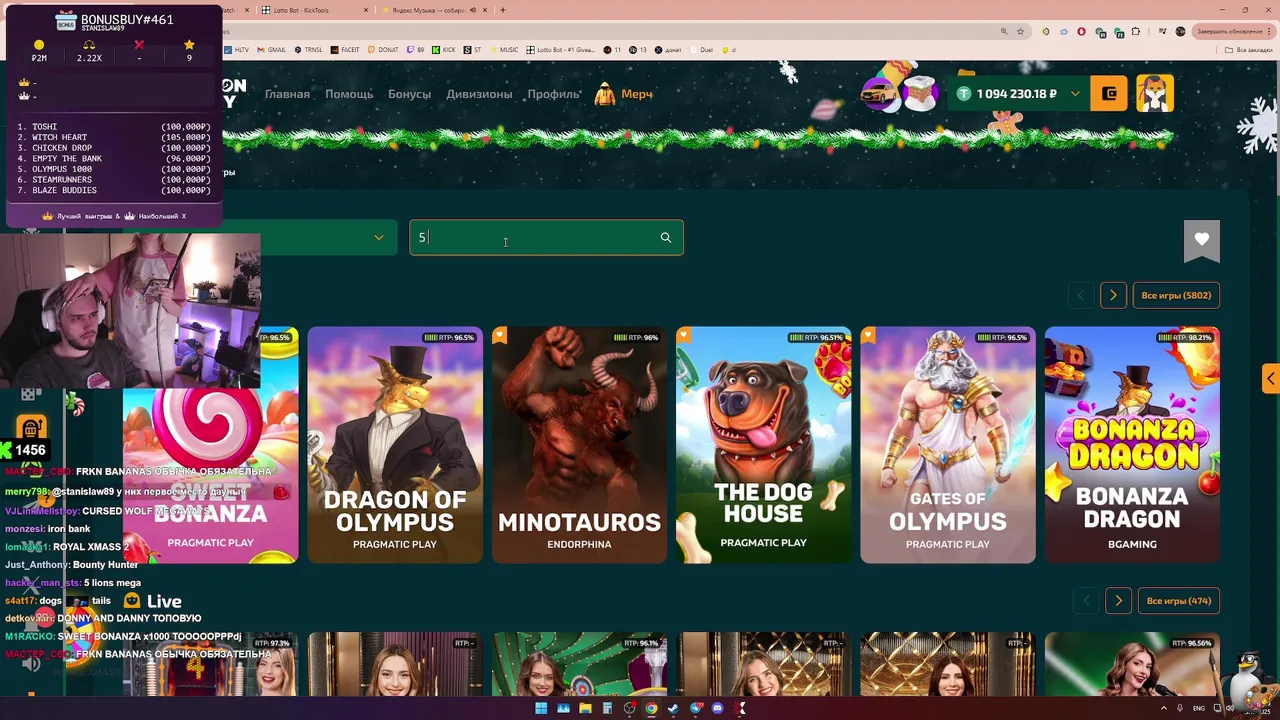Toggle favorite flag on Gates of Olympus
Image resolution: width=1280 pixels, height=720 pixels.
(x=868, y=336)
